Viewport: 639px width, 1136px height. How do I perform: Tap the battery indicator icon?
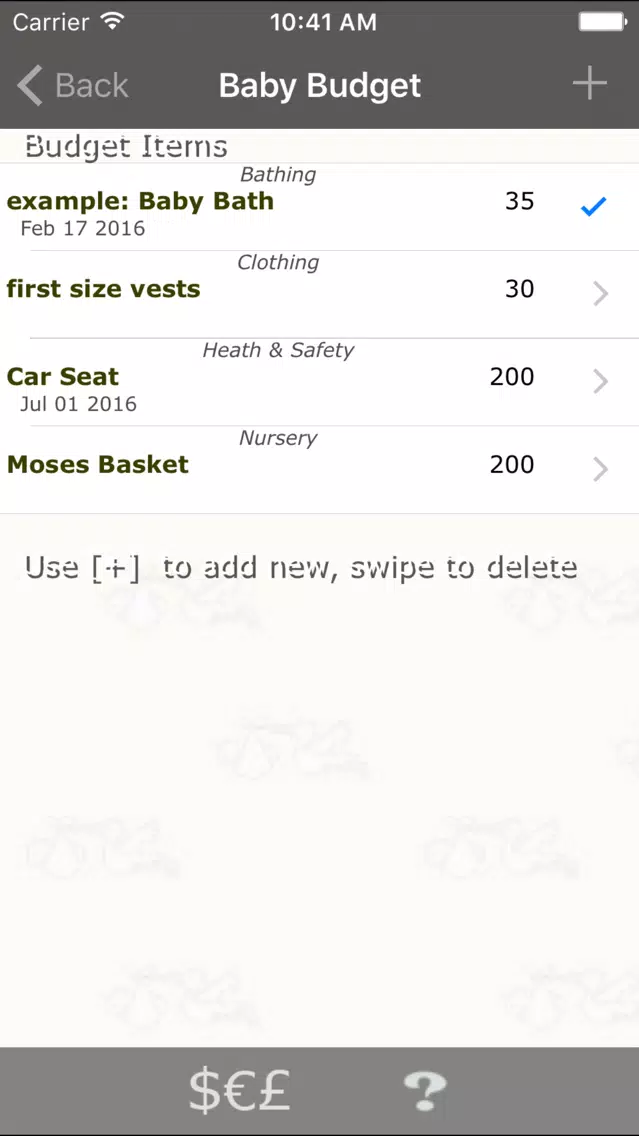(x=603, y=22)
